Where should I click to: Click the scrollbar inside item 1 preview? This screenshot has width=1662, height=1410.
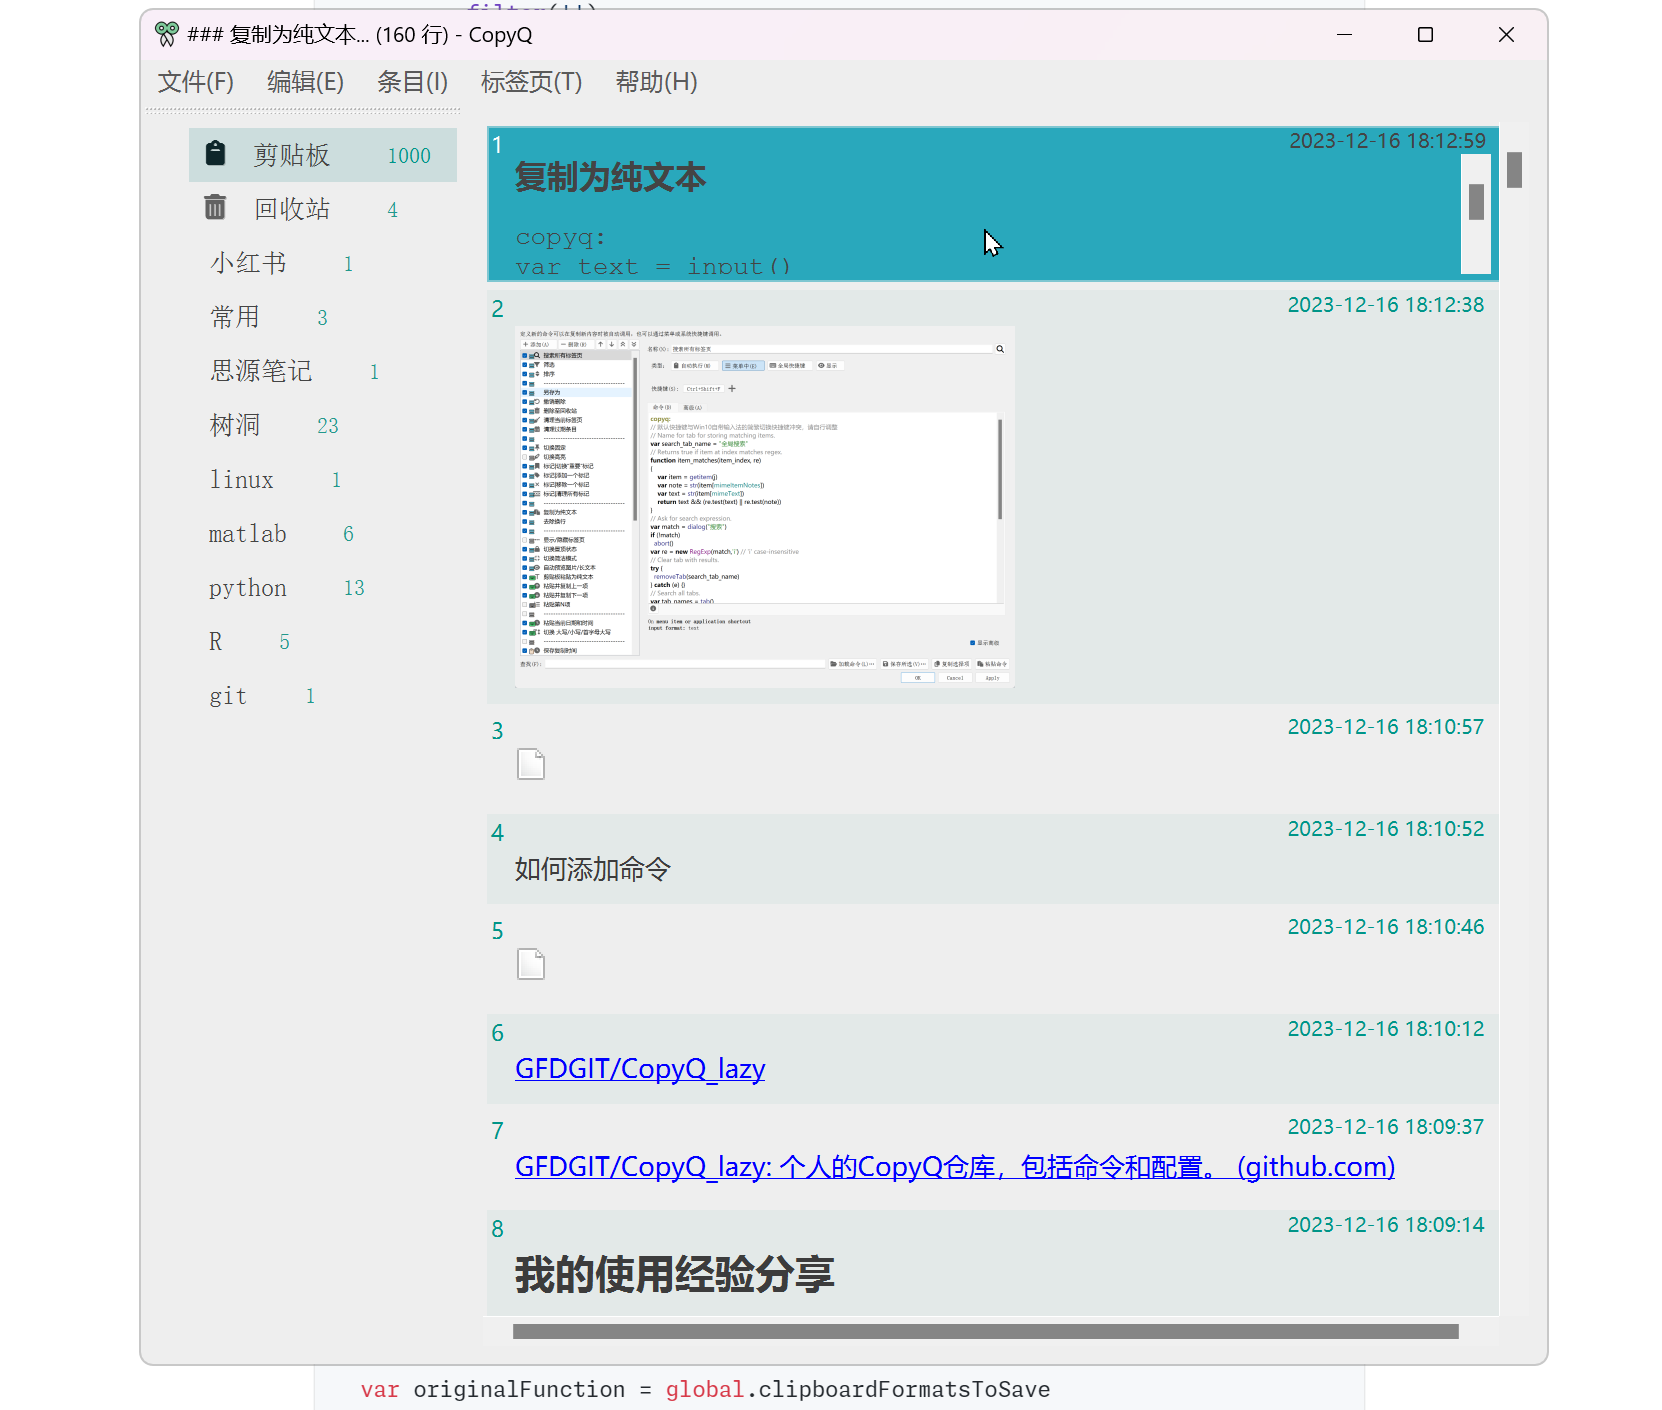click(x=1476, y=203)
